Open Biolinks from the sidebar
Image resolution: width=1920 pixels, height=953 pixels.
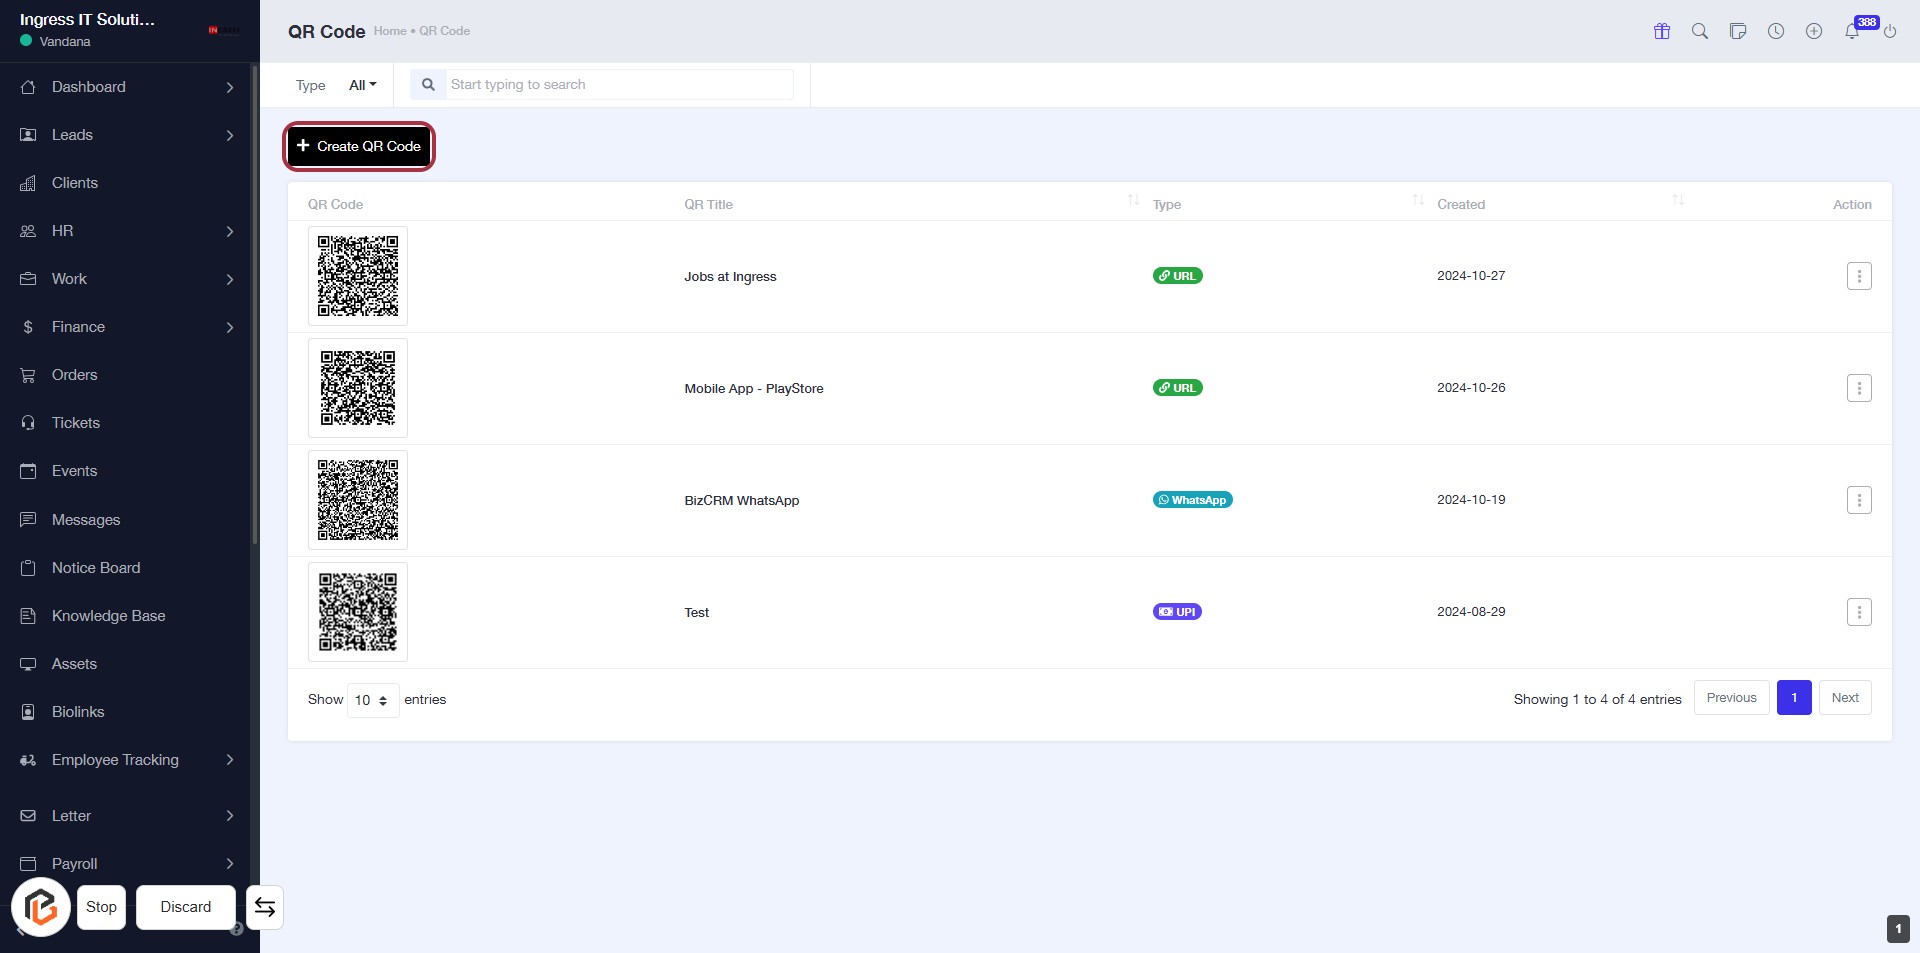tap(78, 712)
